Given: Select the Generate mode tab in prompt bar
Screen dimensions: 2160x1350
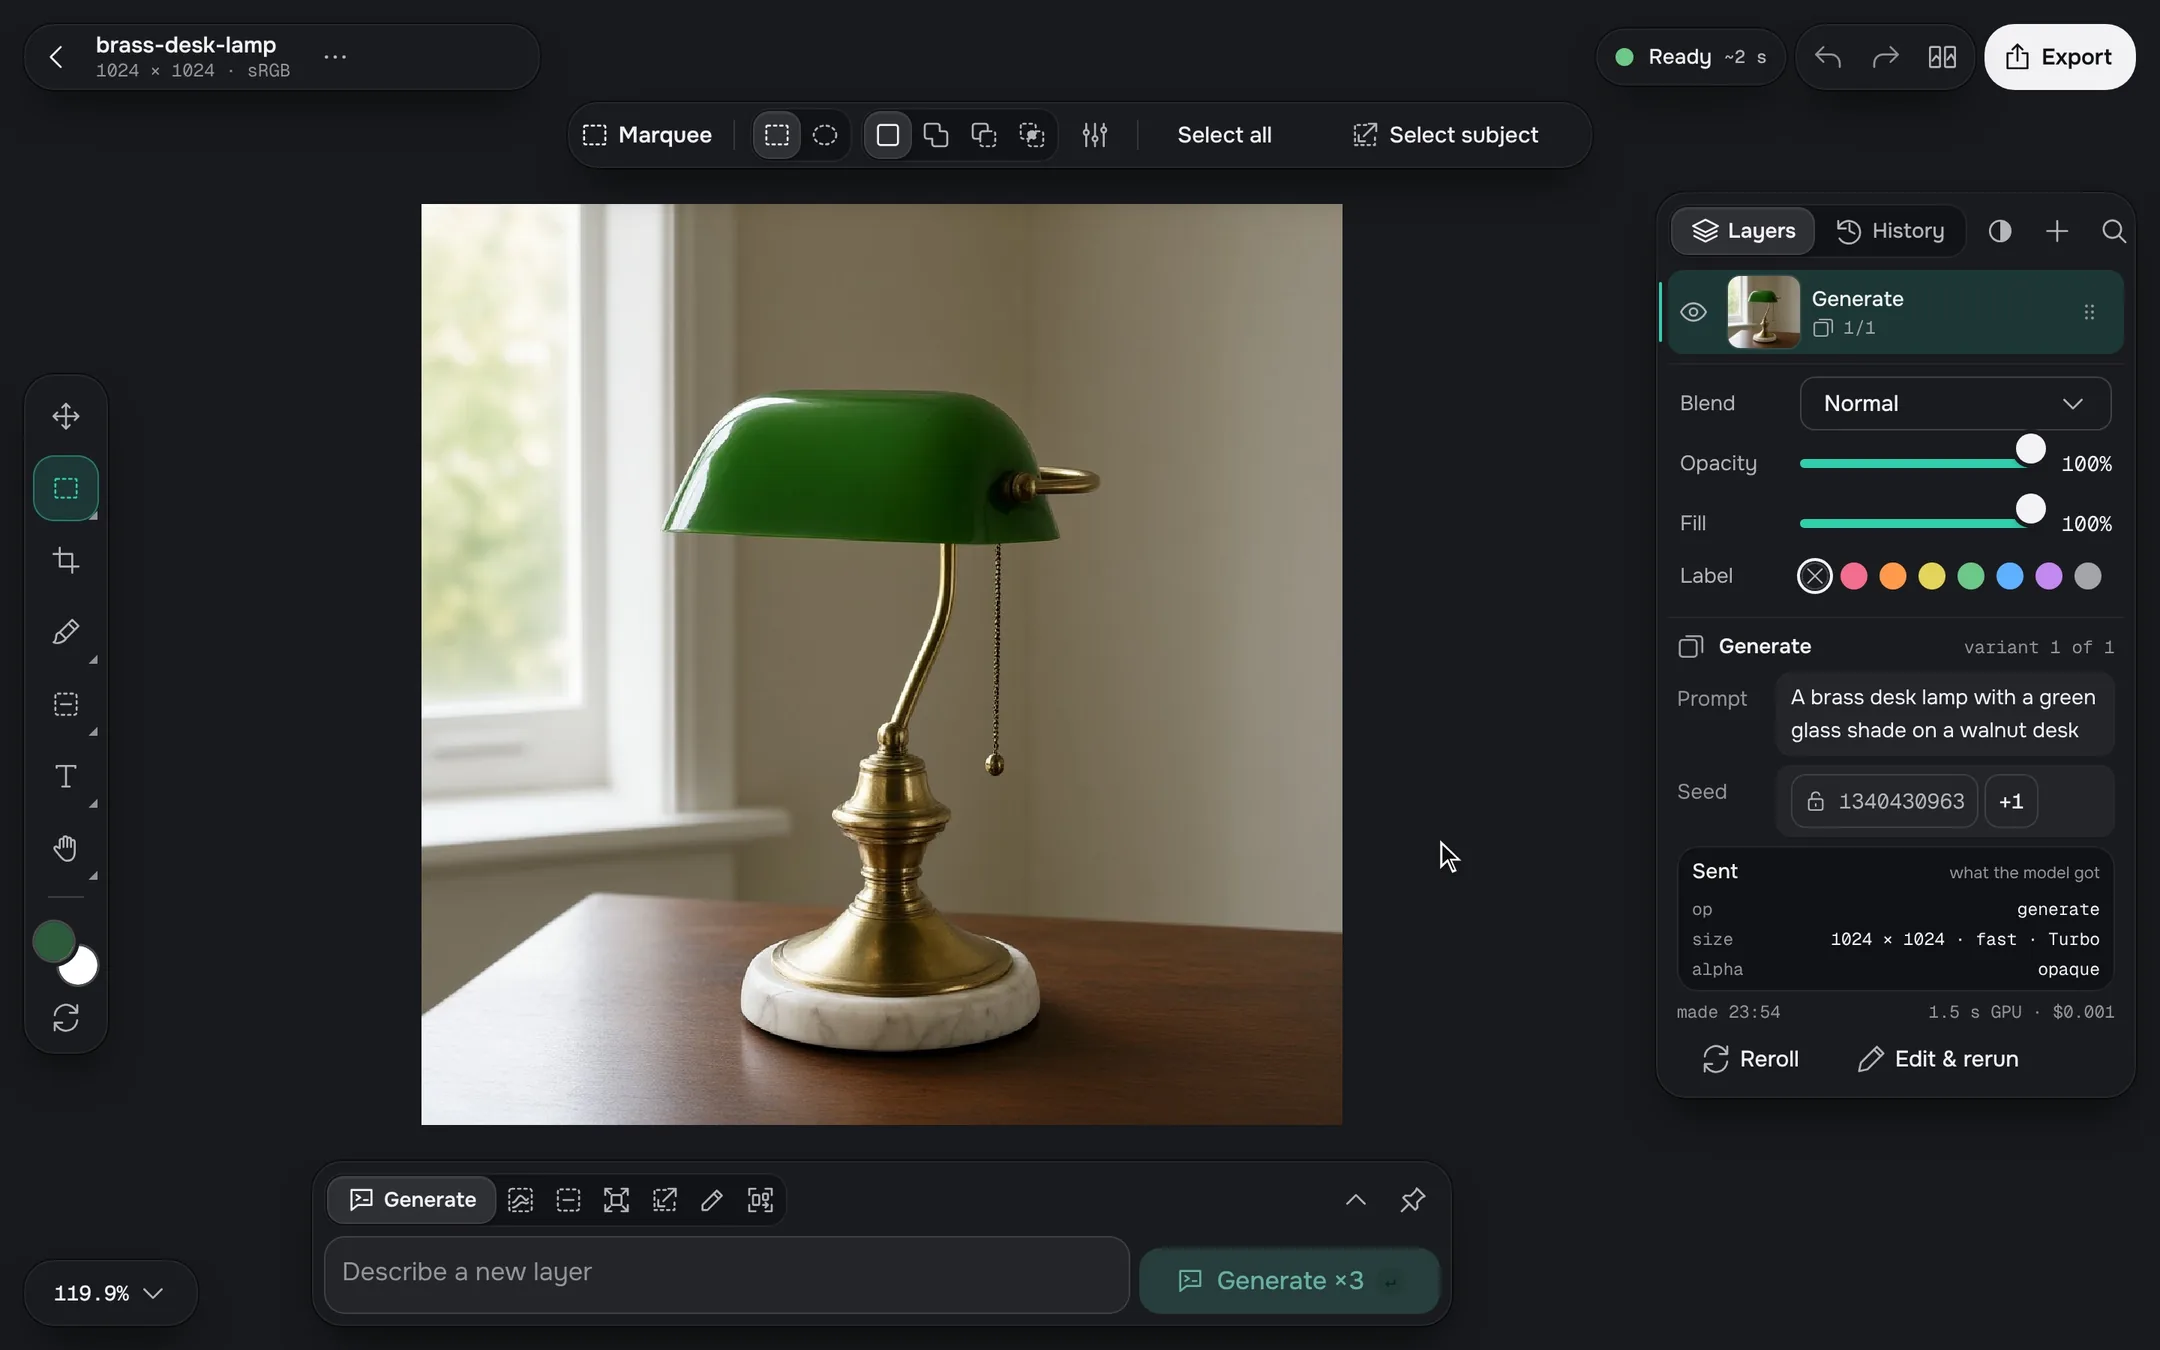Looking at the screenshot, I should pos(412,1200).
